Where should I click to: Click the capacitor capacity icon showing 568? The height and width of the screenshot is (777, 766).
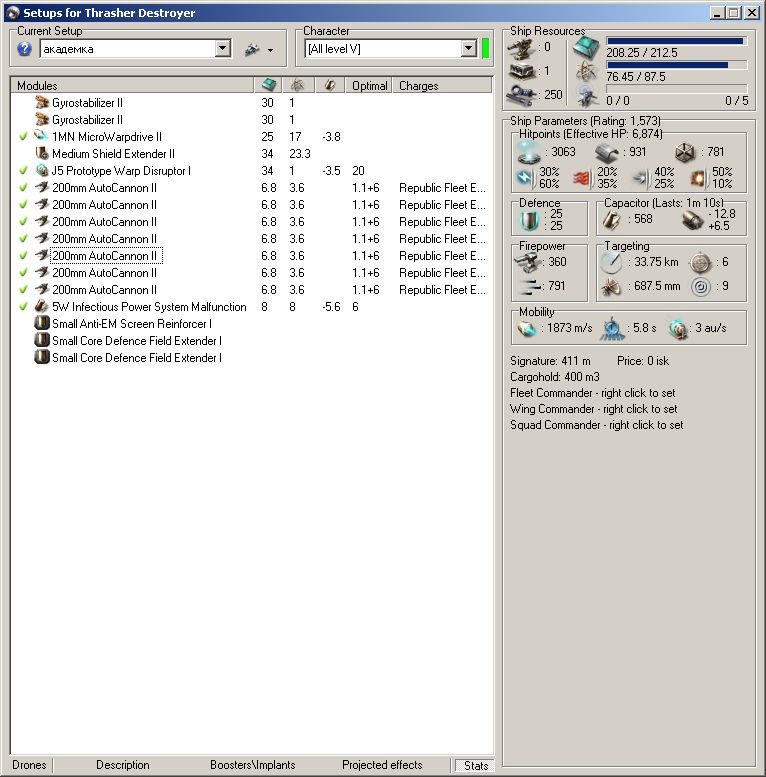pos(612,219)
